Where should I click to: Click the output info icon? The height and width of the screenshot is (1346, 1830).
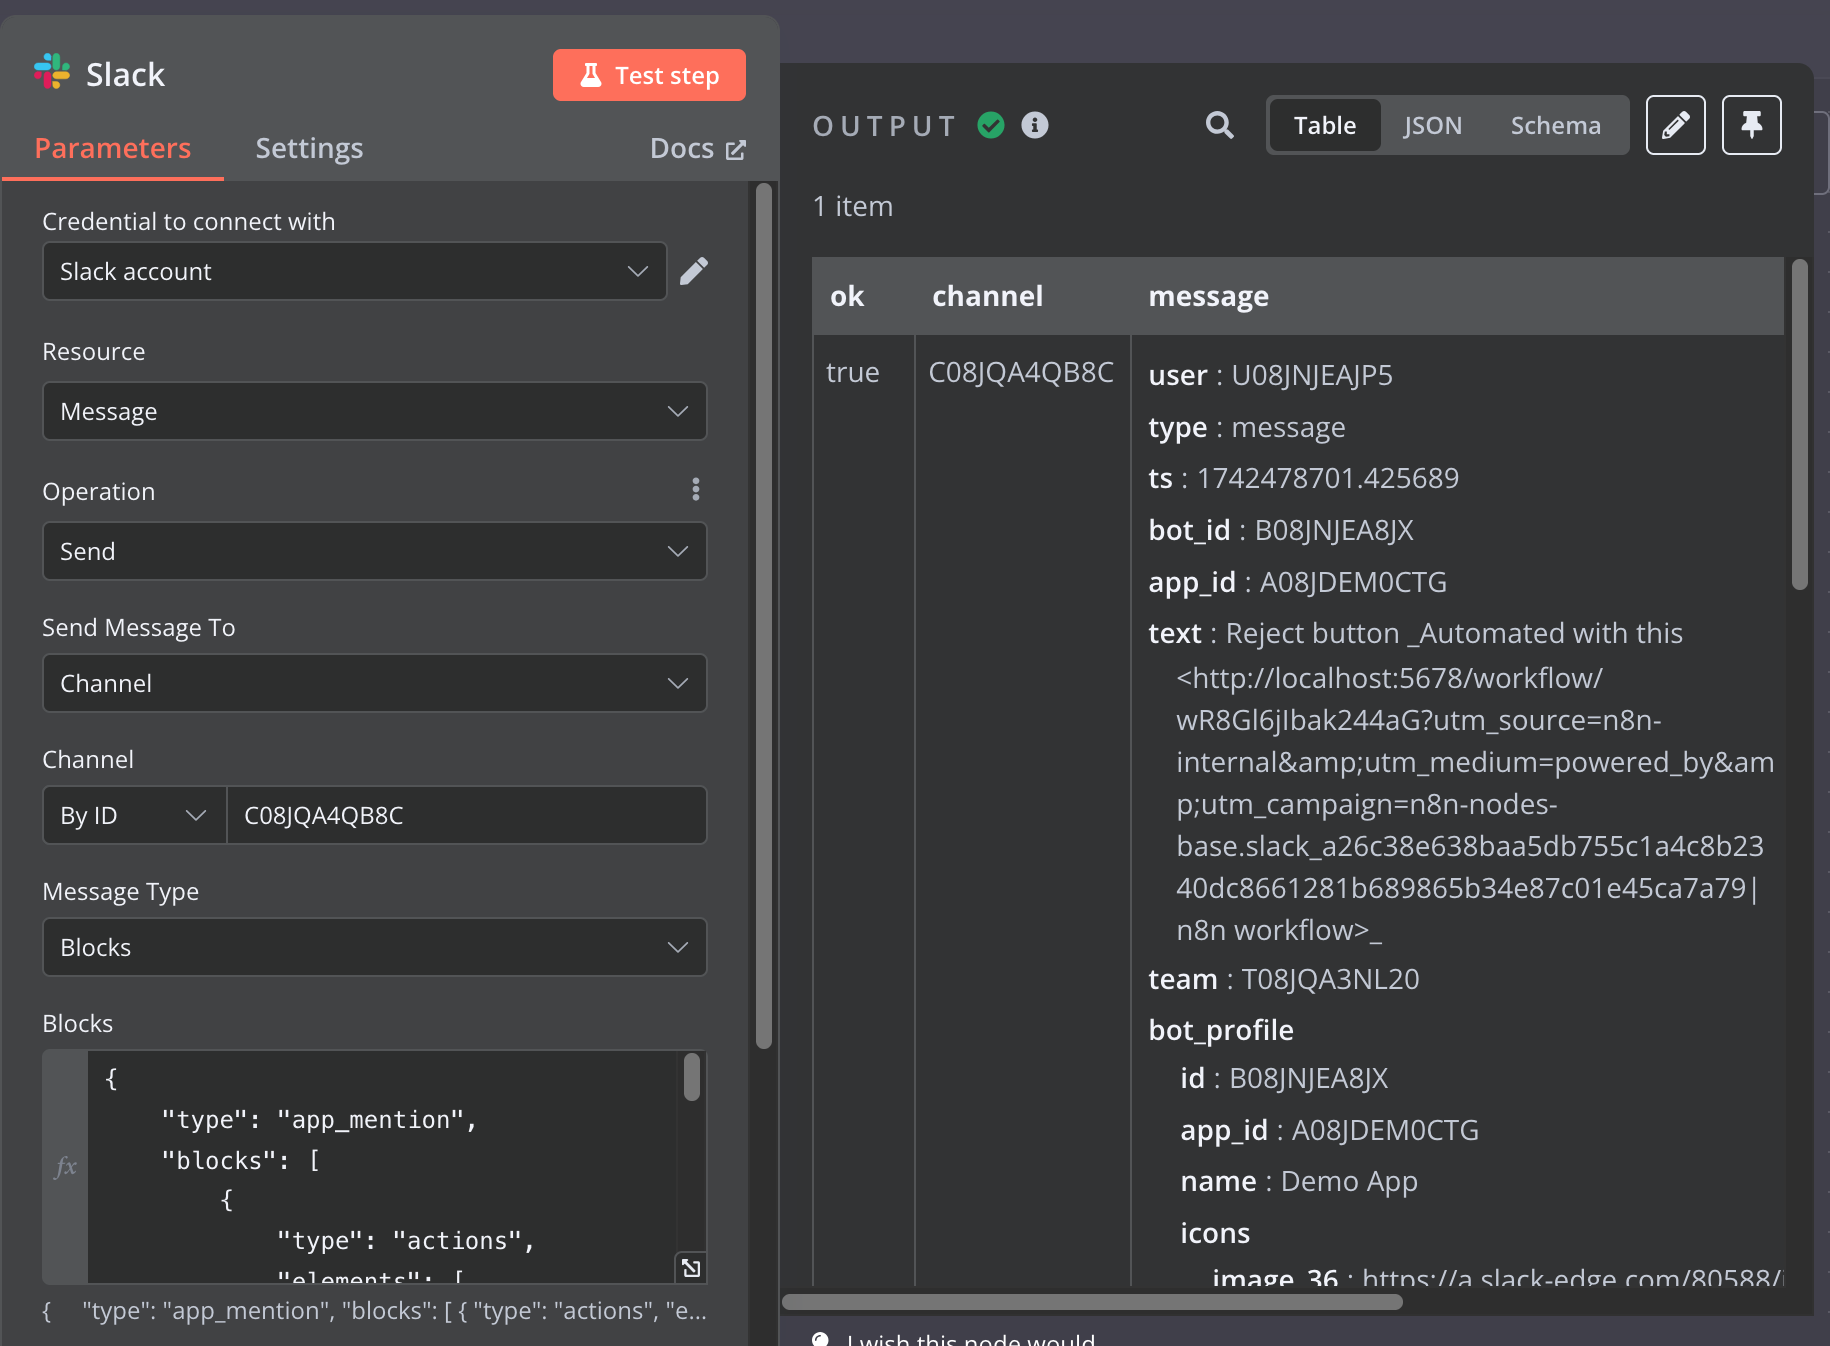tap(1035, 125)
